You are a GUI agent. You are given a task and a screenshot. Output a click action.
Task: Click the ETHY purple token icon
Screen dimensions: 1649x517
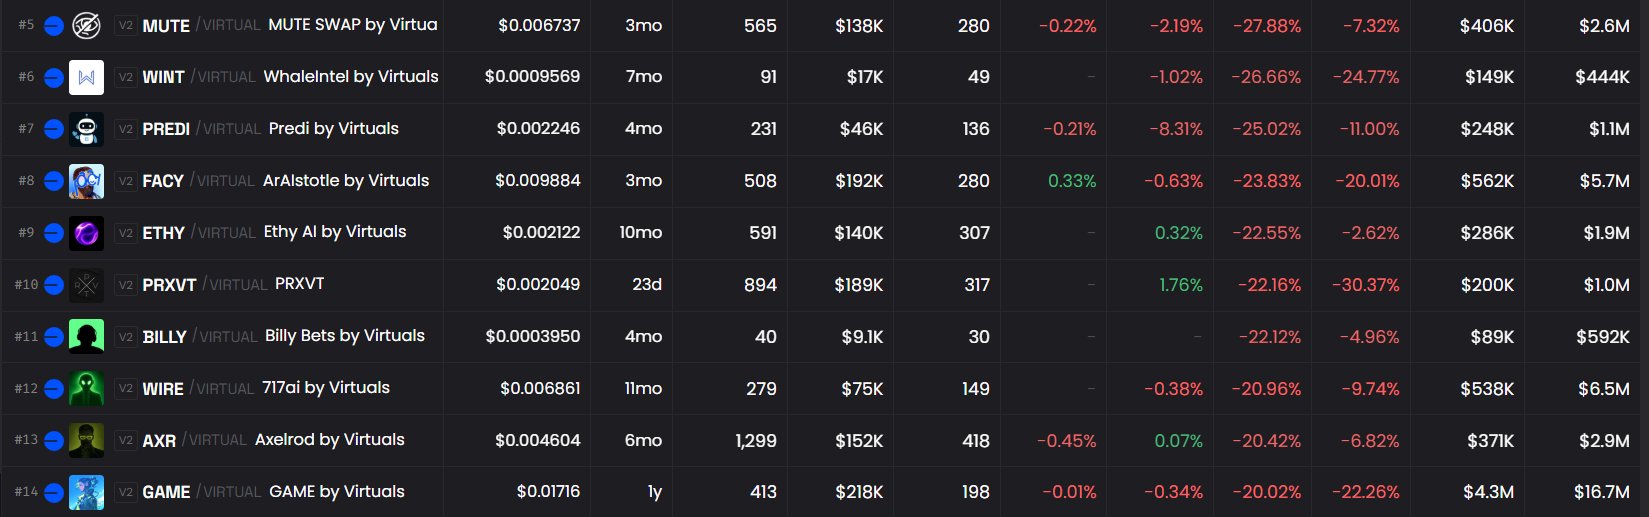click(x=86, y=233)
